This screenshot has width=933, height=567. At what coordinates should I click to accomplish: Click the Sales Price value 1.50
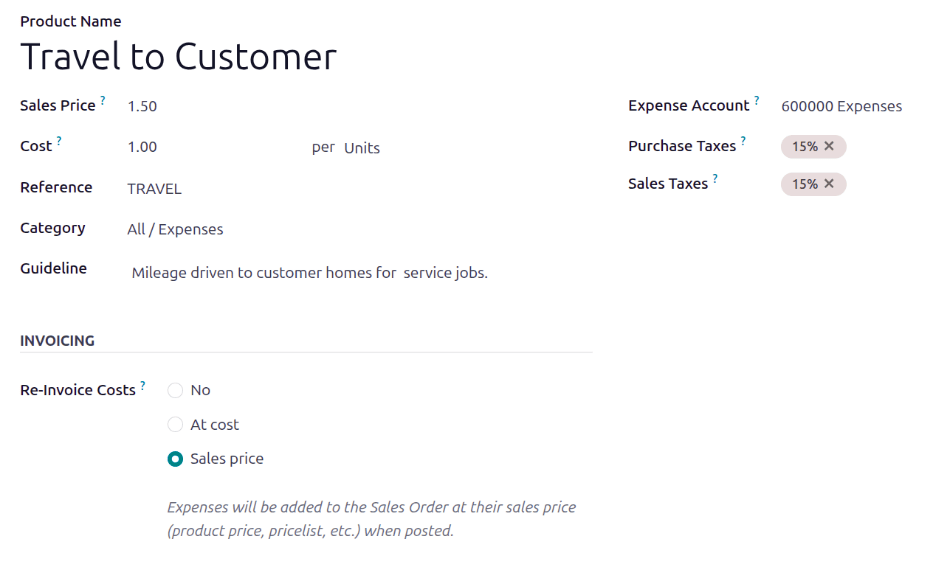[x=142, y=106]
